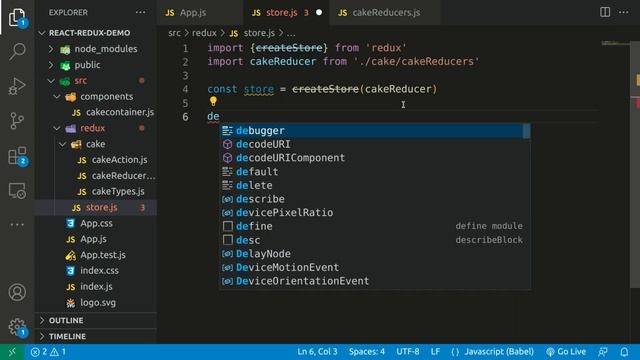Click the lightbulb code action icon
This screenshot has height=360, width=640.
pos(213,101)
